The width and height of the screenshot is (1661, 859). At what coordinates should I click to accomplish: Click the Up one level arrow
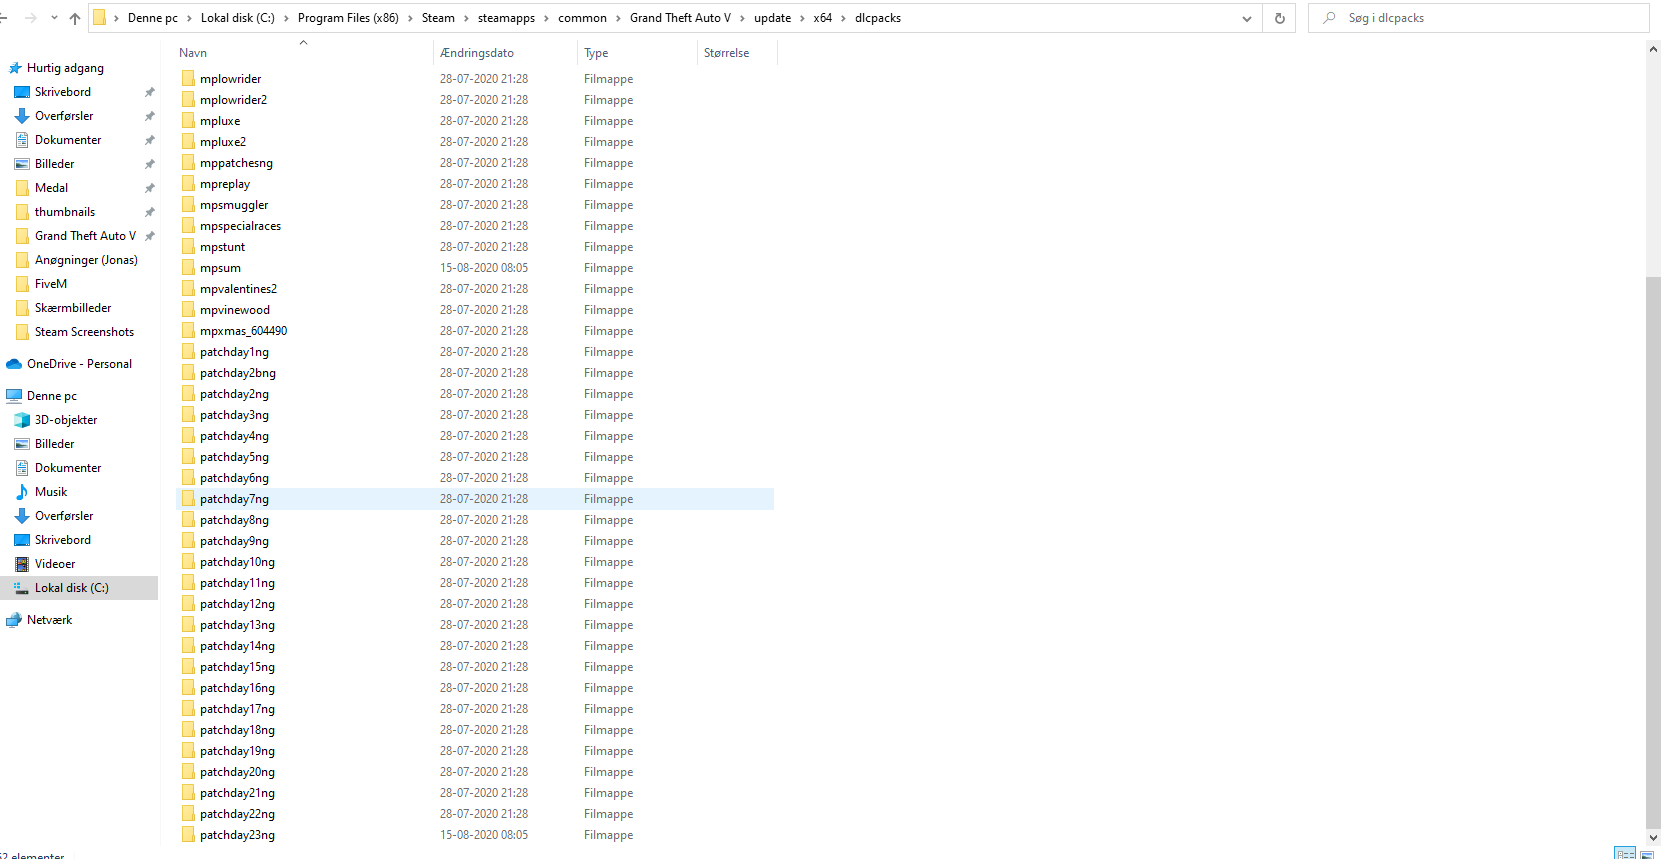click(x=75, y=18)
